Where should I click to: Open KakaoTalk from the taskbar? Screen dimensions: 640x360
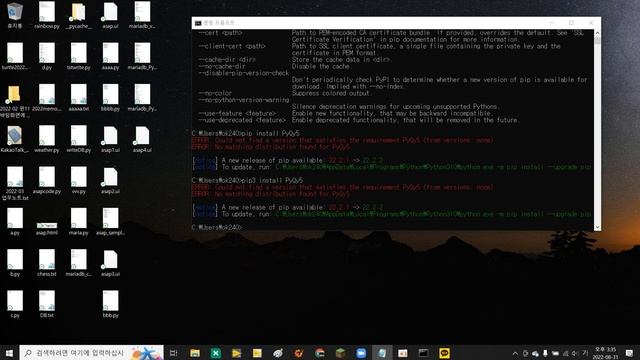point(444,353)
